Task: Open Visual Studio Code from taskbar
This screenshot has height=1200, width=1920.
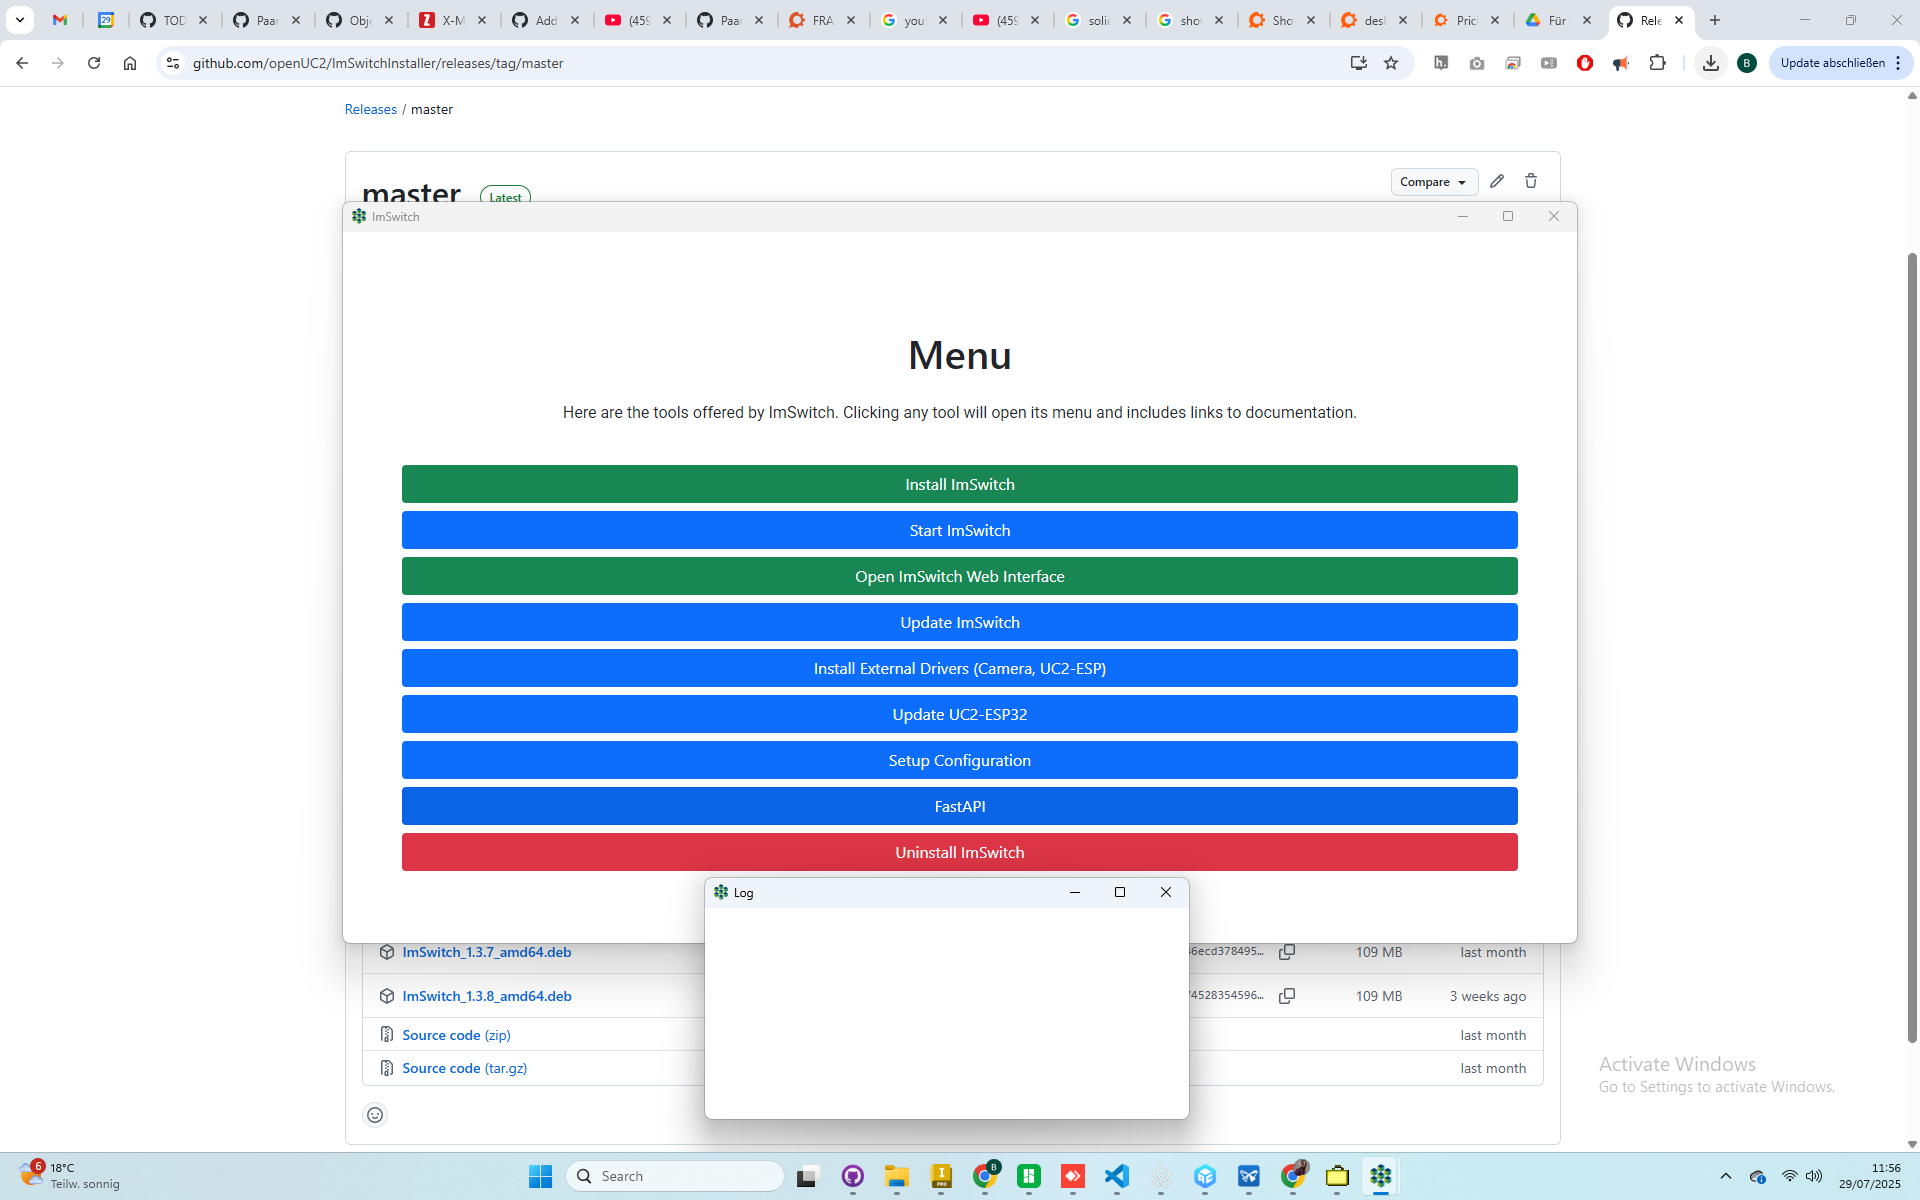Action: (x=1117, y=1176)
